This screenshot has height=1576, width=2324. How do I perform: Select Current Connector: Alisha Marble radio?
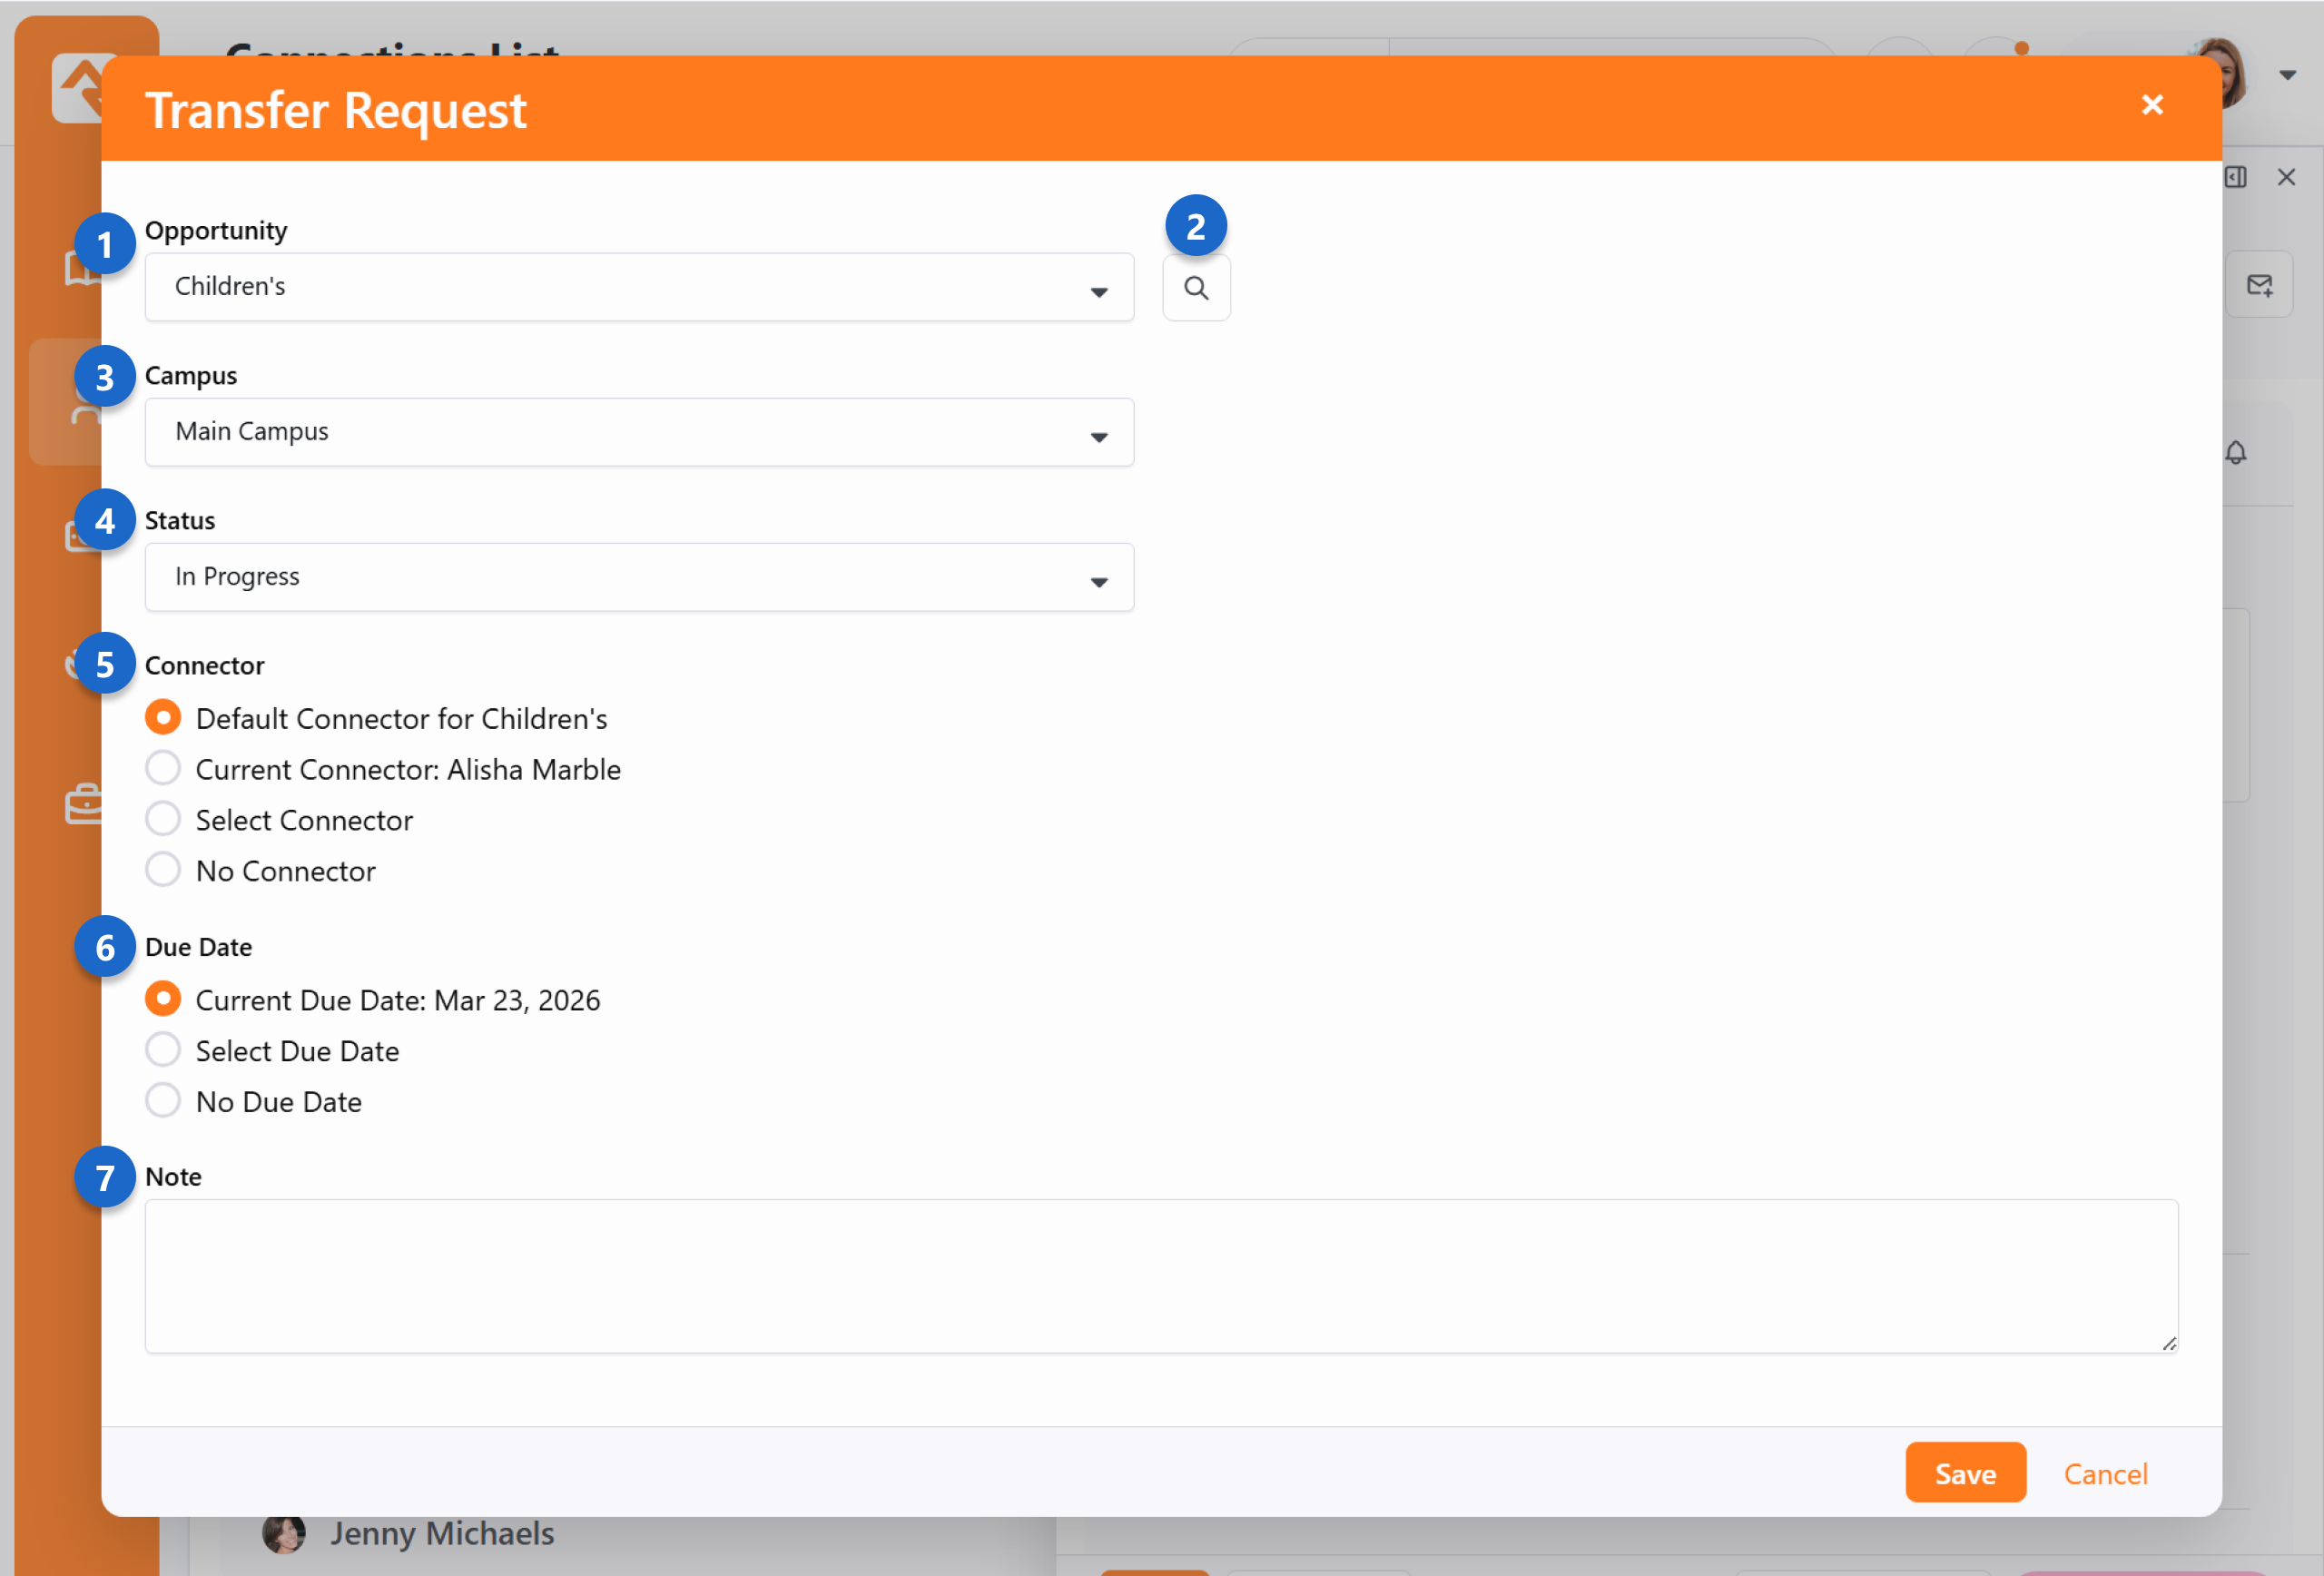[x=163, y=769]
